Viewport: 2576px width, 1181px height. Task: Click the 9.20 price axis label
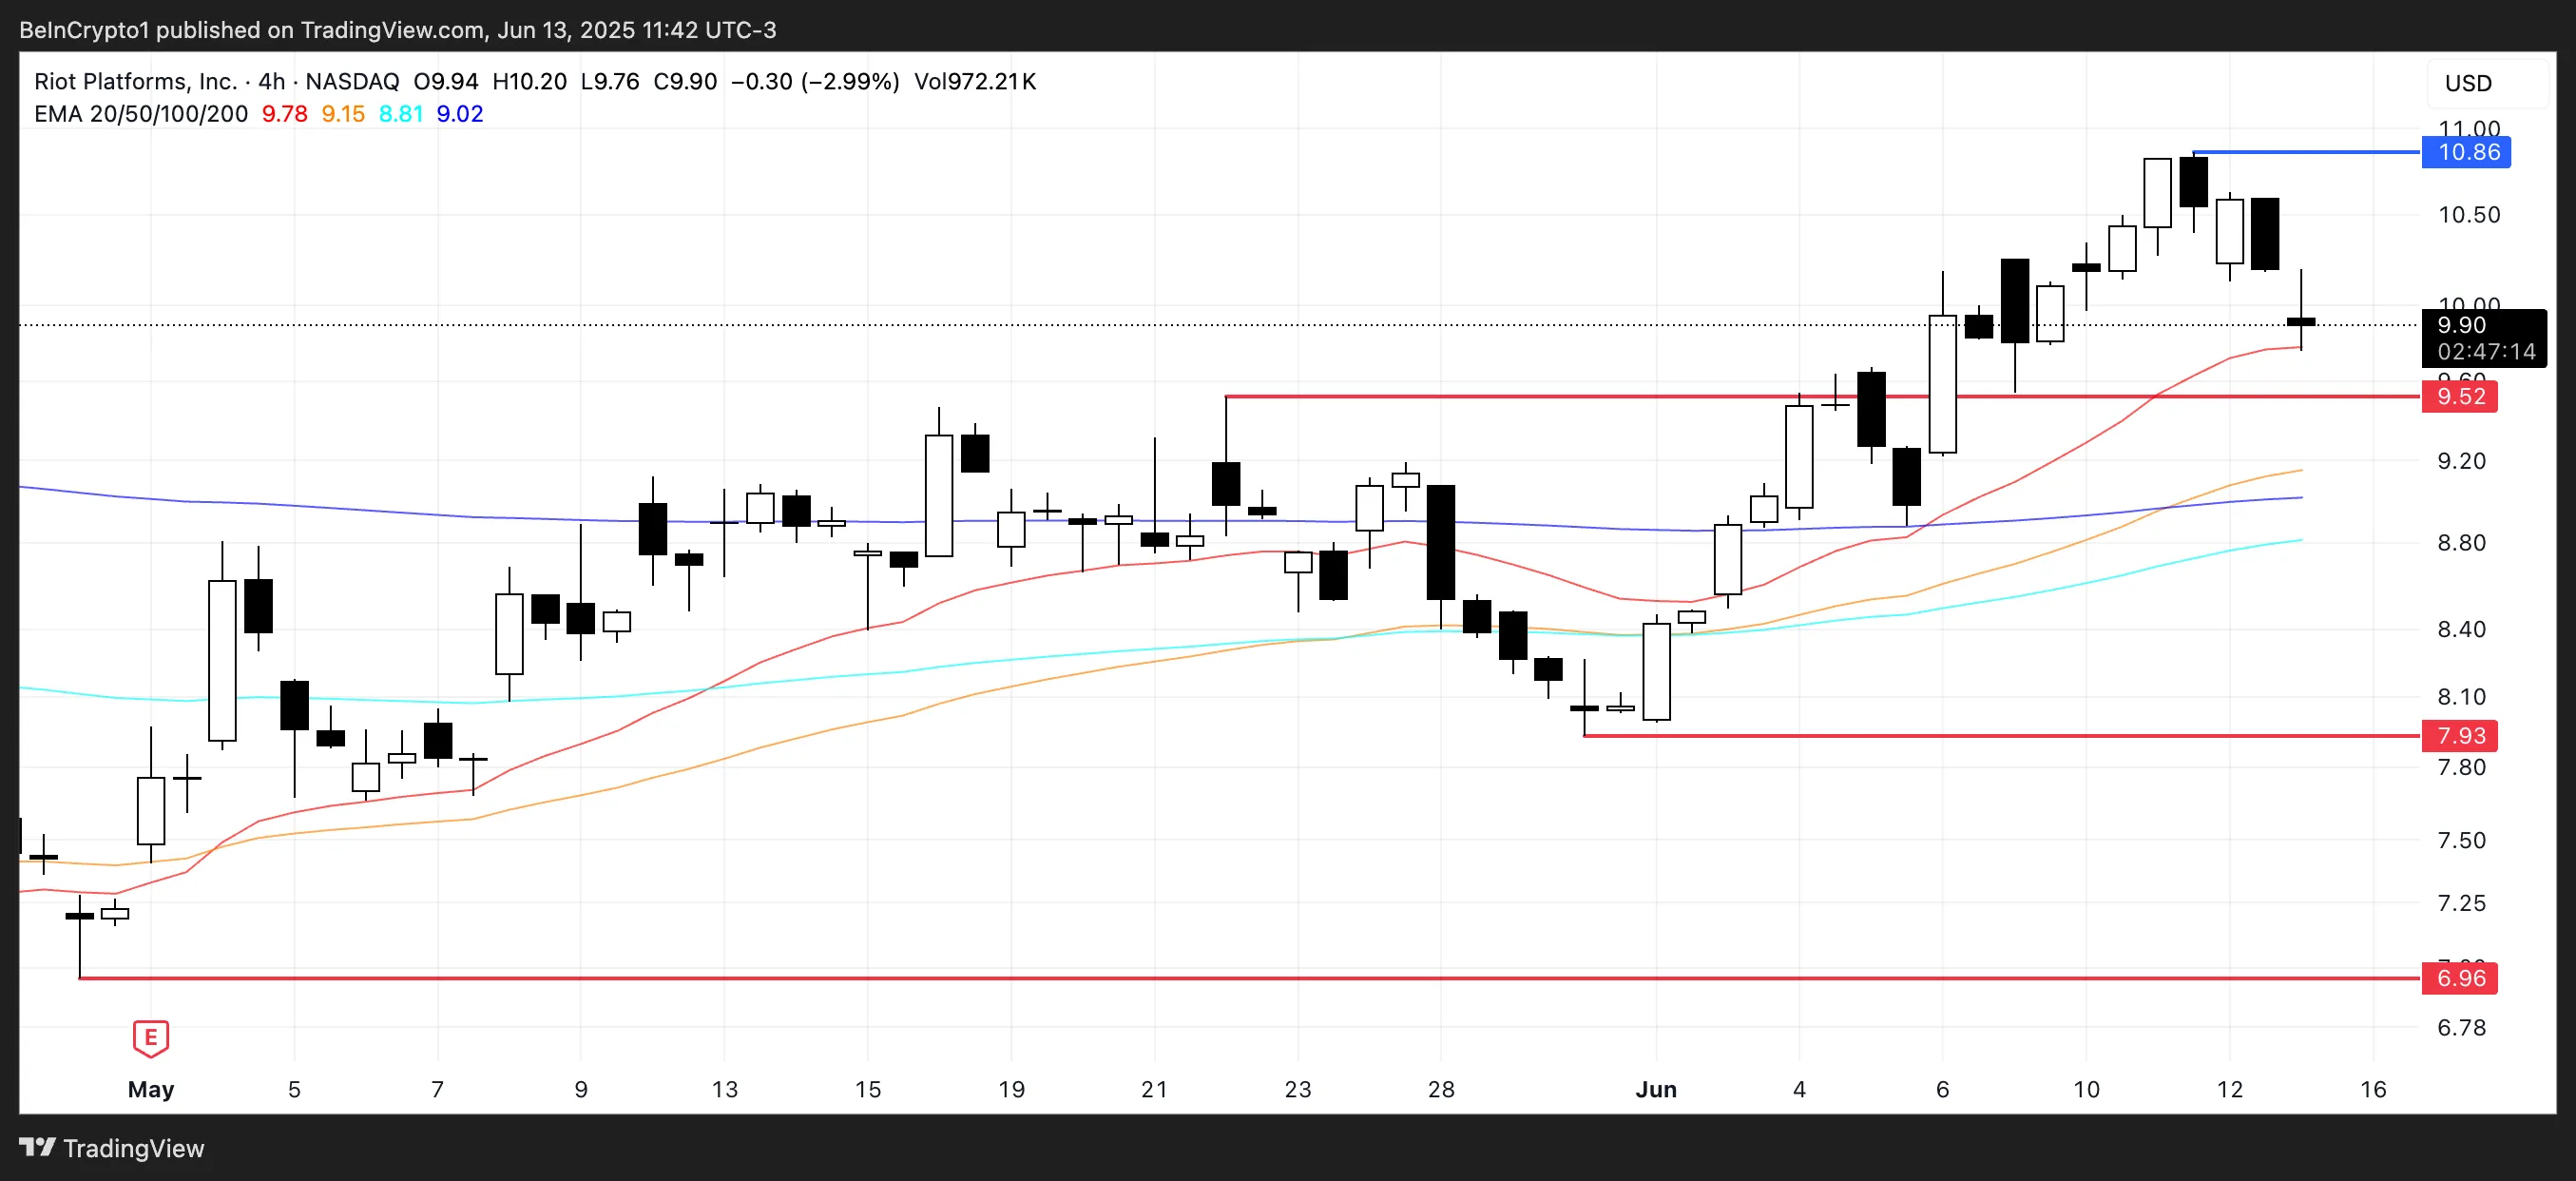point(2462,461)
